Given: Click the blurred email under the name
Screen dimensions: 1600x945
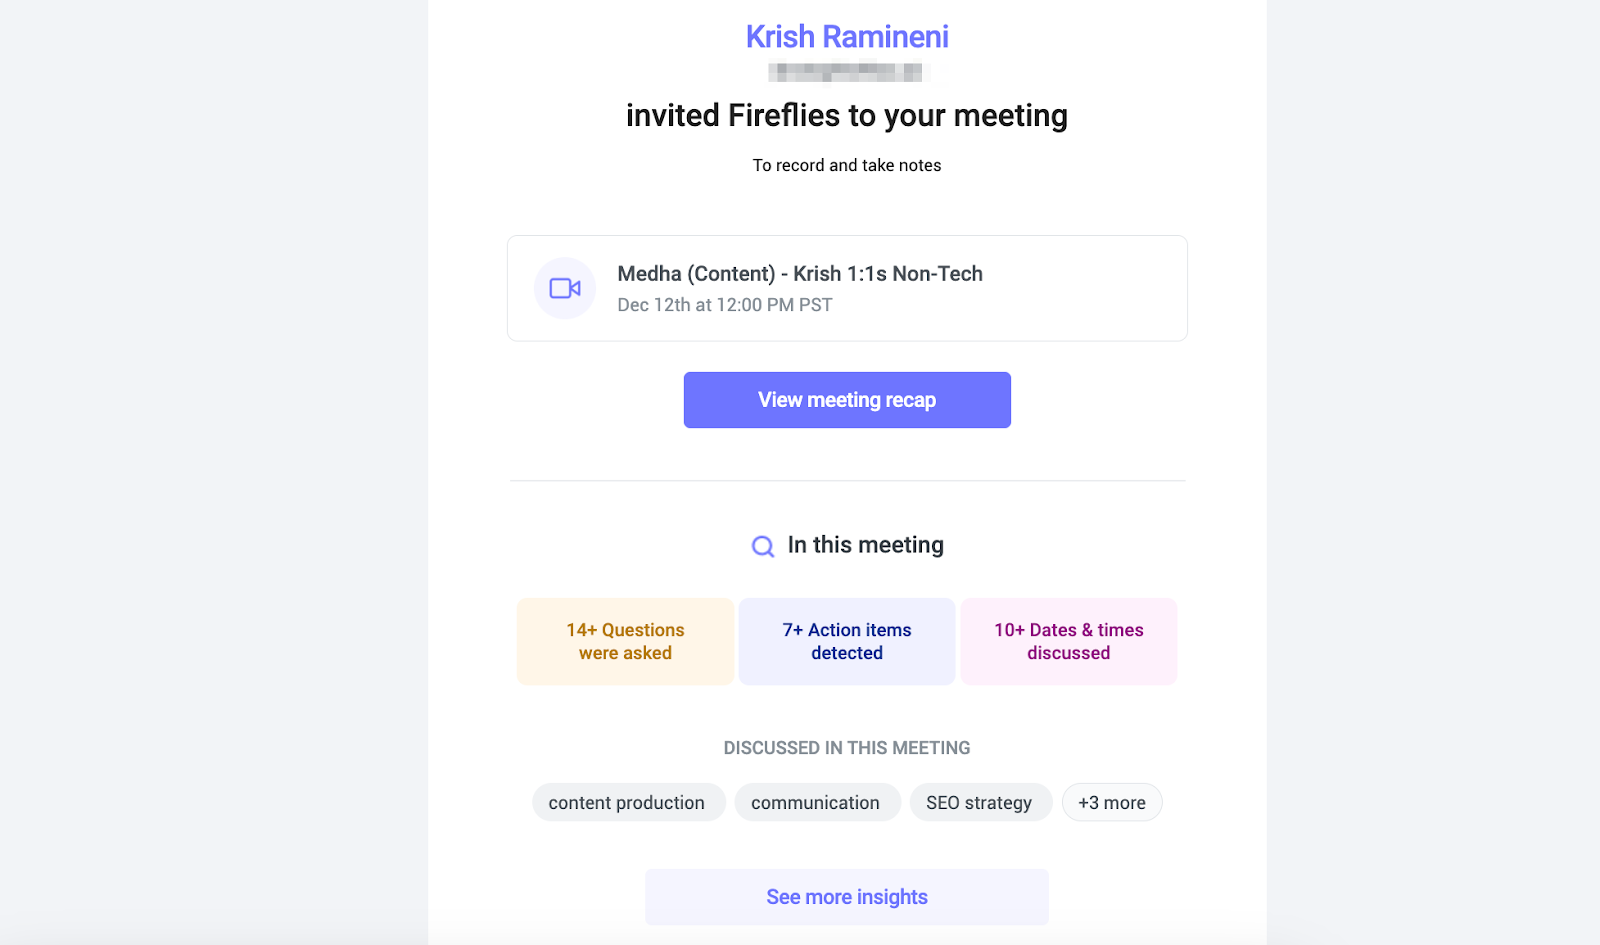Looking at the screenshot, I should [847, 72].
